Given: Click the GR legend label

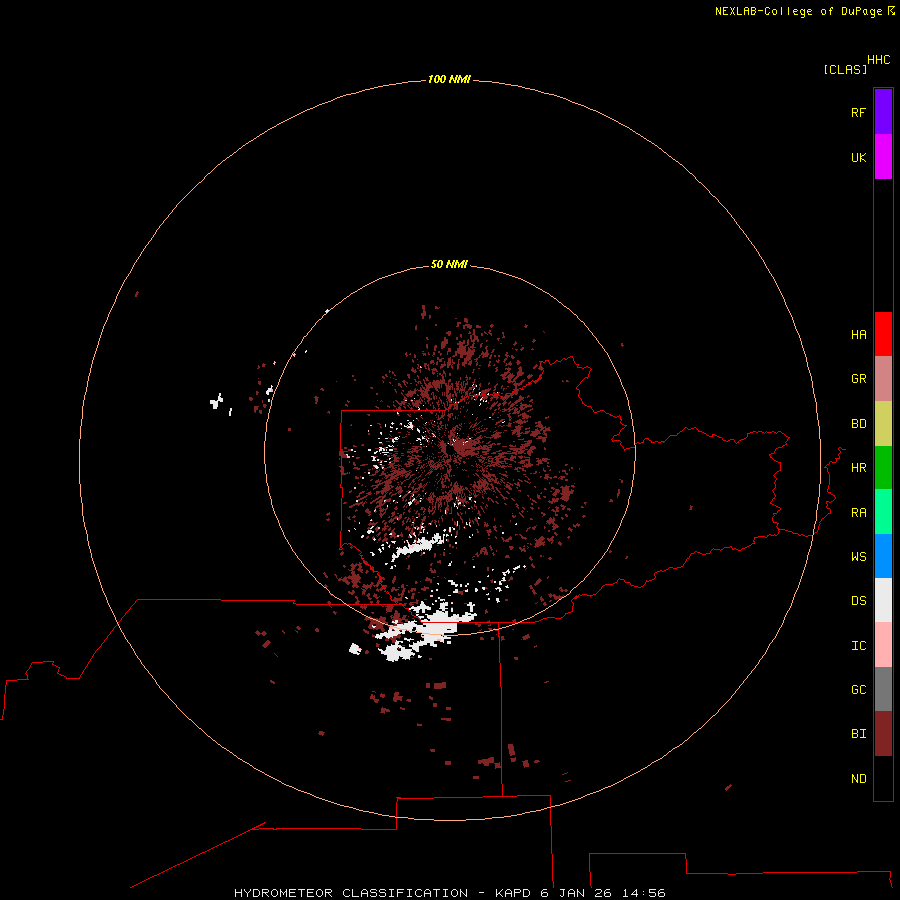Looking at the screenshot, I should [858, 379].
